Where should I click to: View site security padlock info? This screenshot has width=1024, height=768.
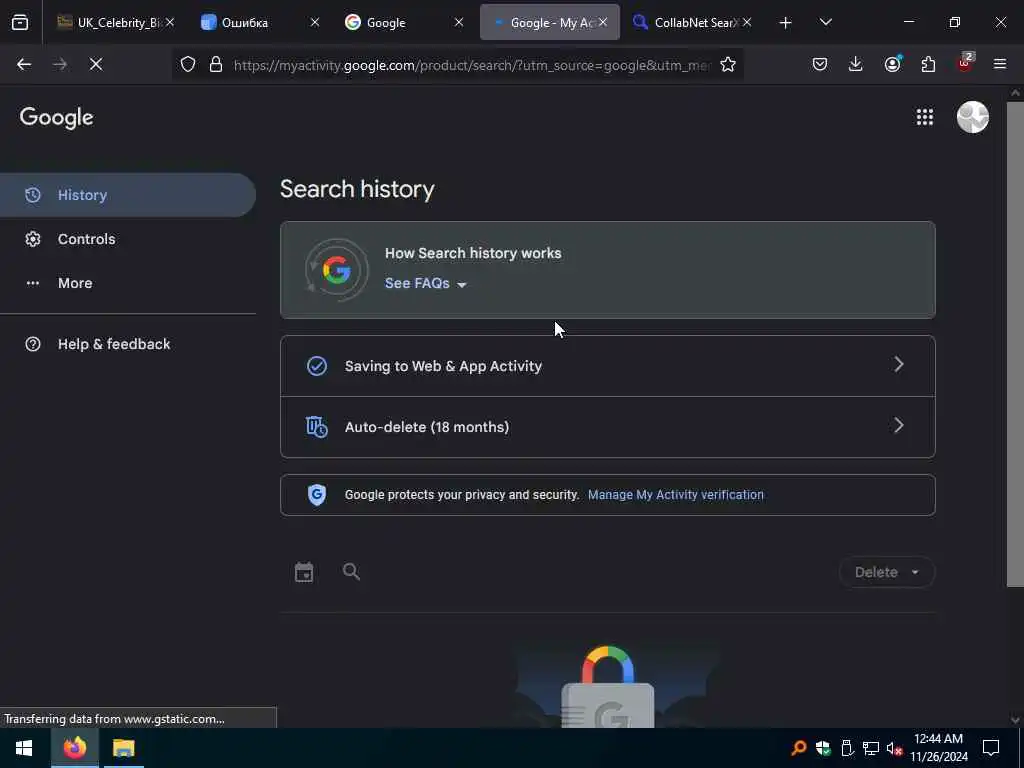point(216,64)
